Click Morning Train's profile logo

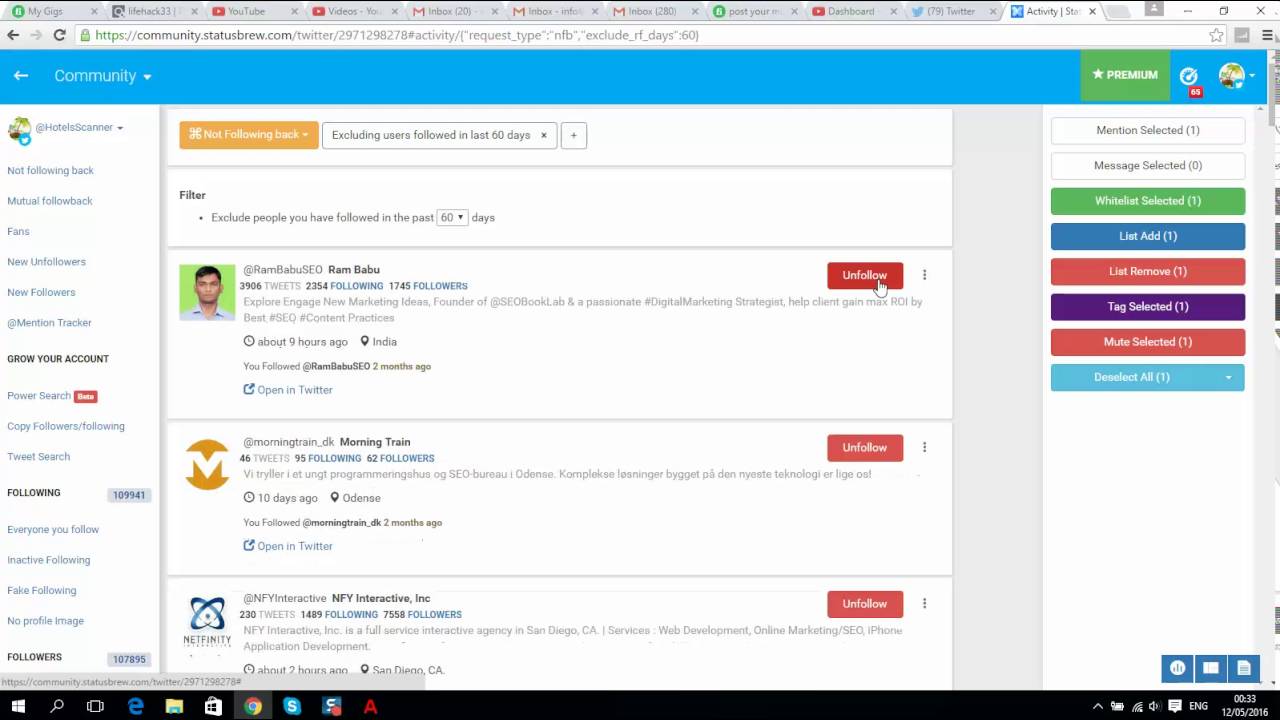(207, 465)
